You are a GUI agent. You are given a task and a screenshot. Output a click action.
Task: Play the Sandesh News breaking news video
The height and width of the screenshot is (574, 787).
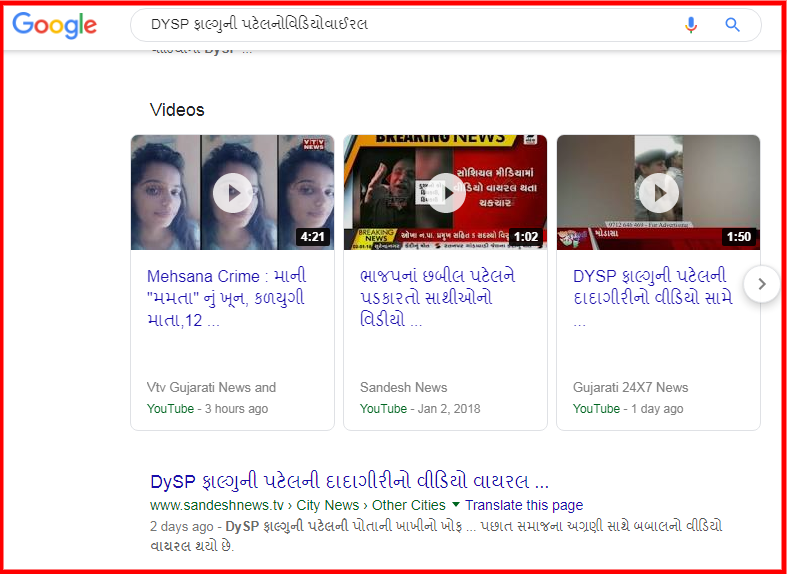click(445, 193)
